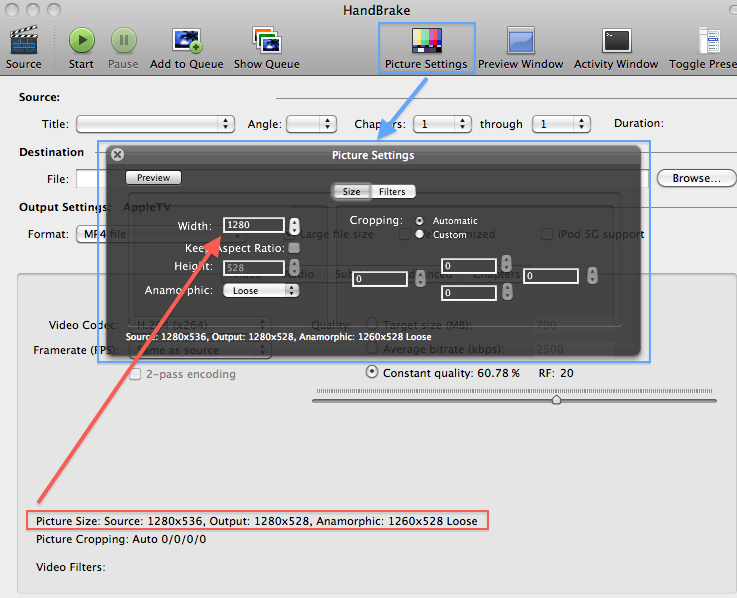The width and height of the screenshot is (737, 598).
Task: Toggle the Keep Aspect Ratio checkbox
Action: click(294, 248)
